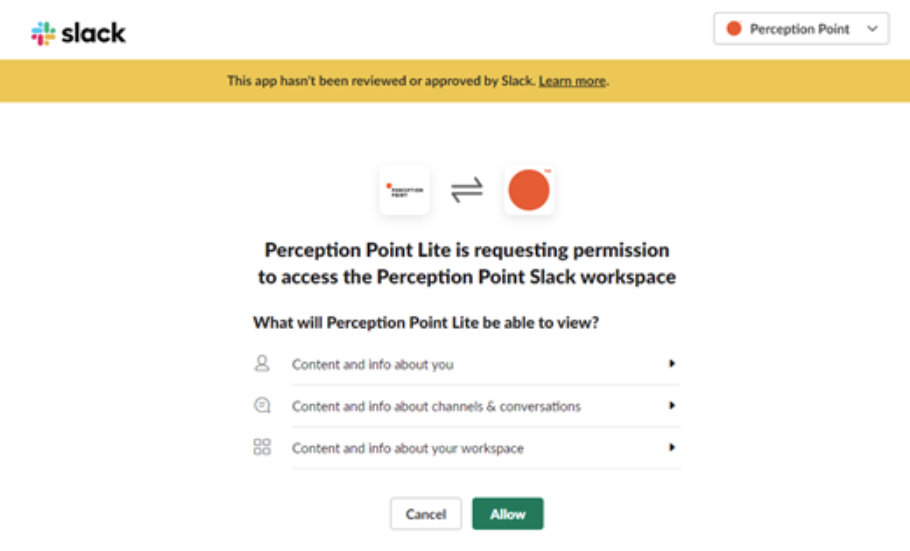Click the dropdown chevron beside Perception Point
This screenshot has width=910, height=551.
pos(873,29)
